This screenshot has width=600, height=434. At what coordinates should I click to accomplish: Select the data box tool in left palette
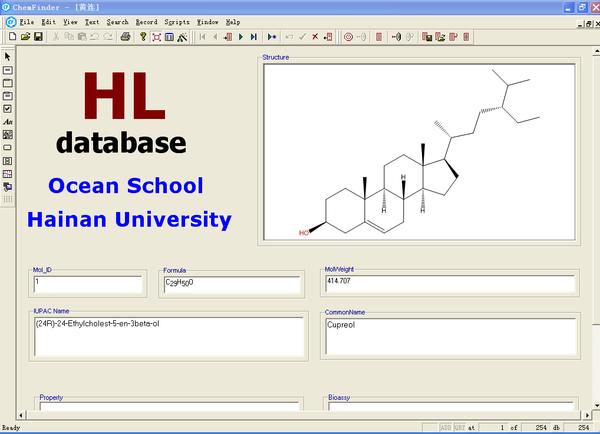8,70
